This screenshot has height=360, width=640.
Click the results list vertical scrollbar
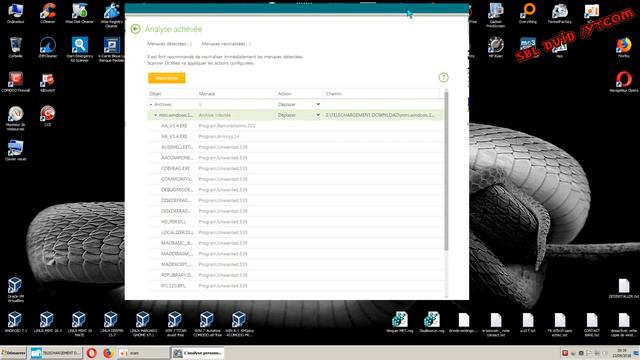point(446,171)
